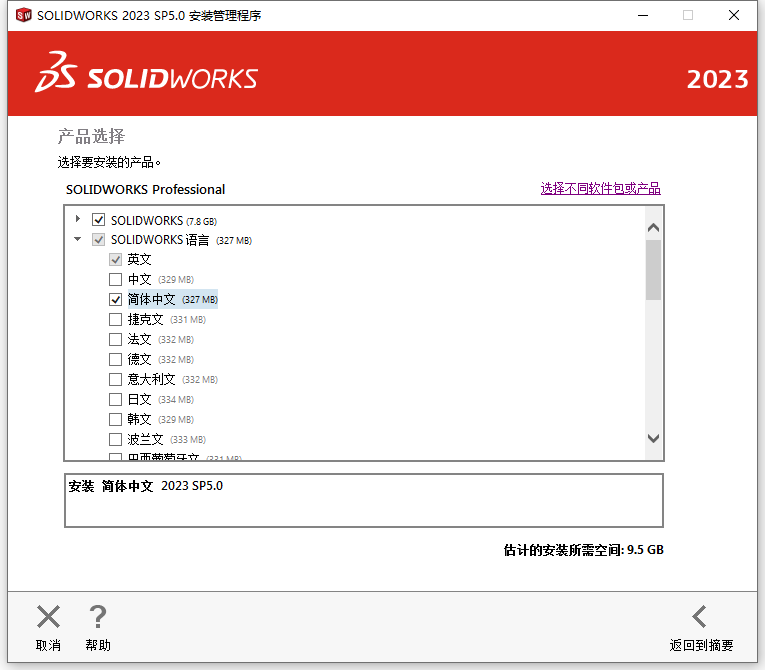The width and height of the screenshot is (765, 670).
Task: Select the SOLIDWORKS 语言 (327 MB) row label
Action: 181,240
